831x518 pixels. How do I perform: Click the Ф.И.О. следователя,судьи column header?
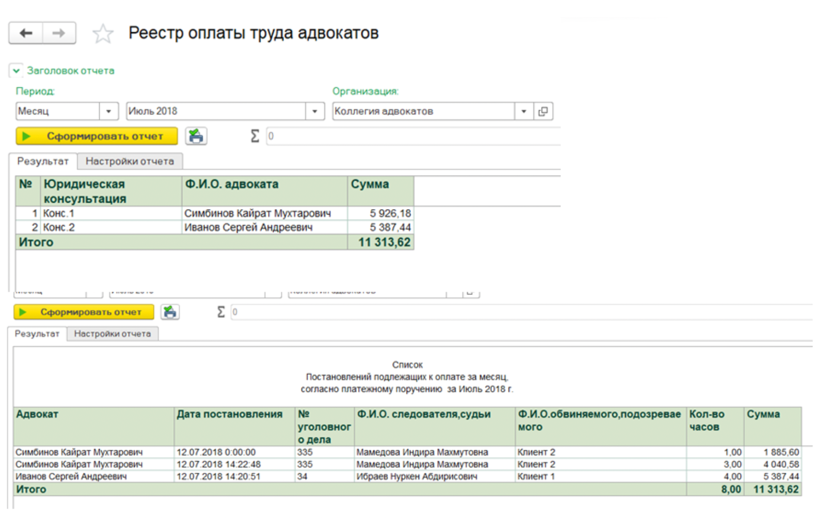(435, 427)
